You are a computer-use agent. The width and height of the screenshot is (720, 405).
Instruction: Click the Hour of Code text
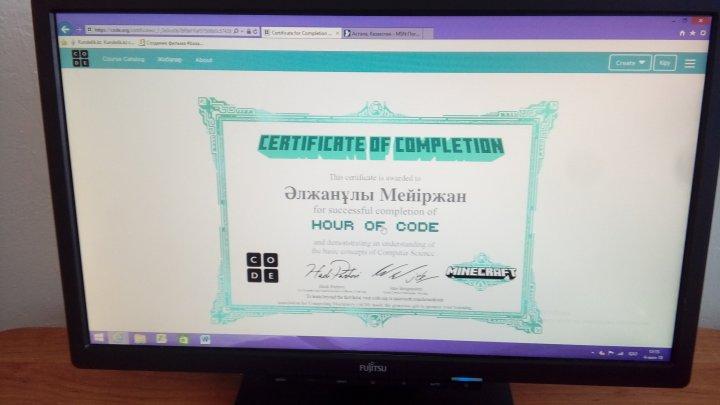click(x=375, y=226)
